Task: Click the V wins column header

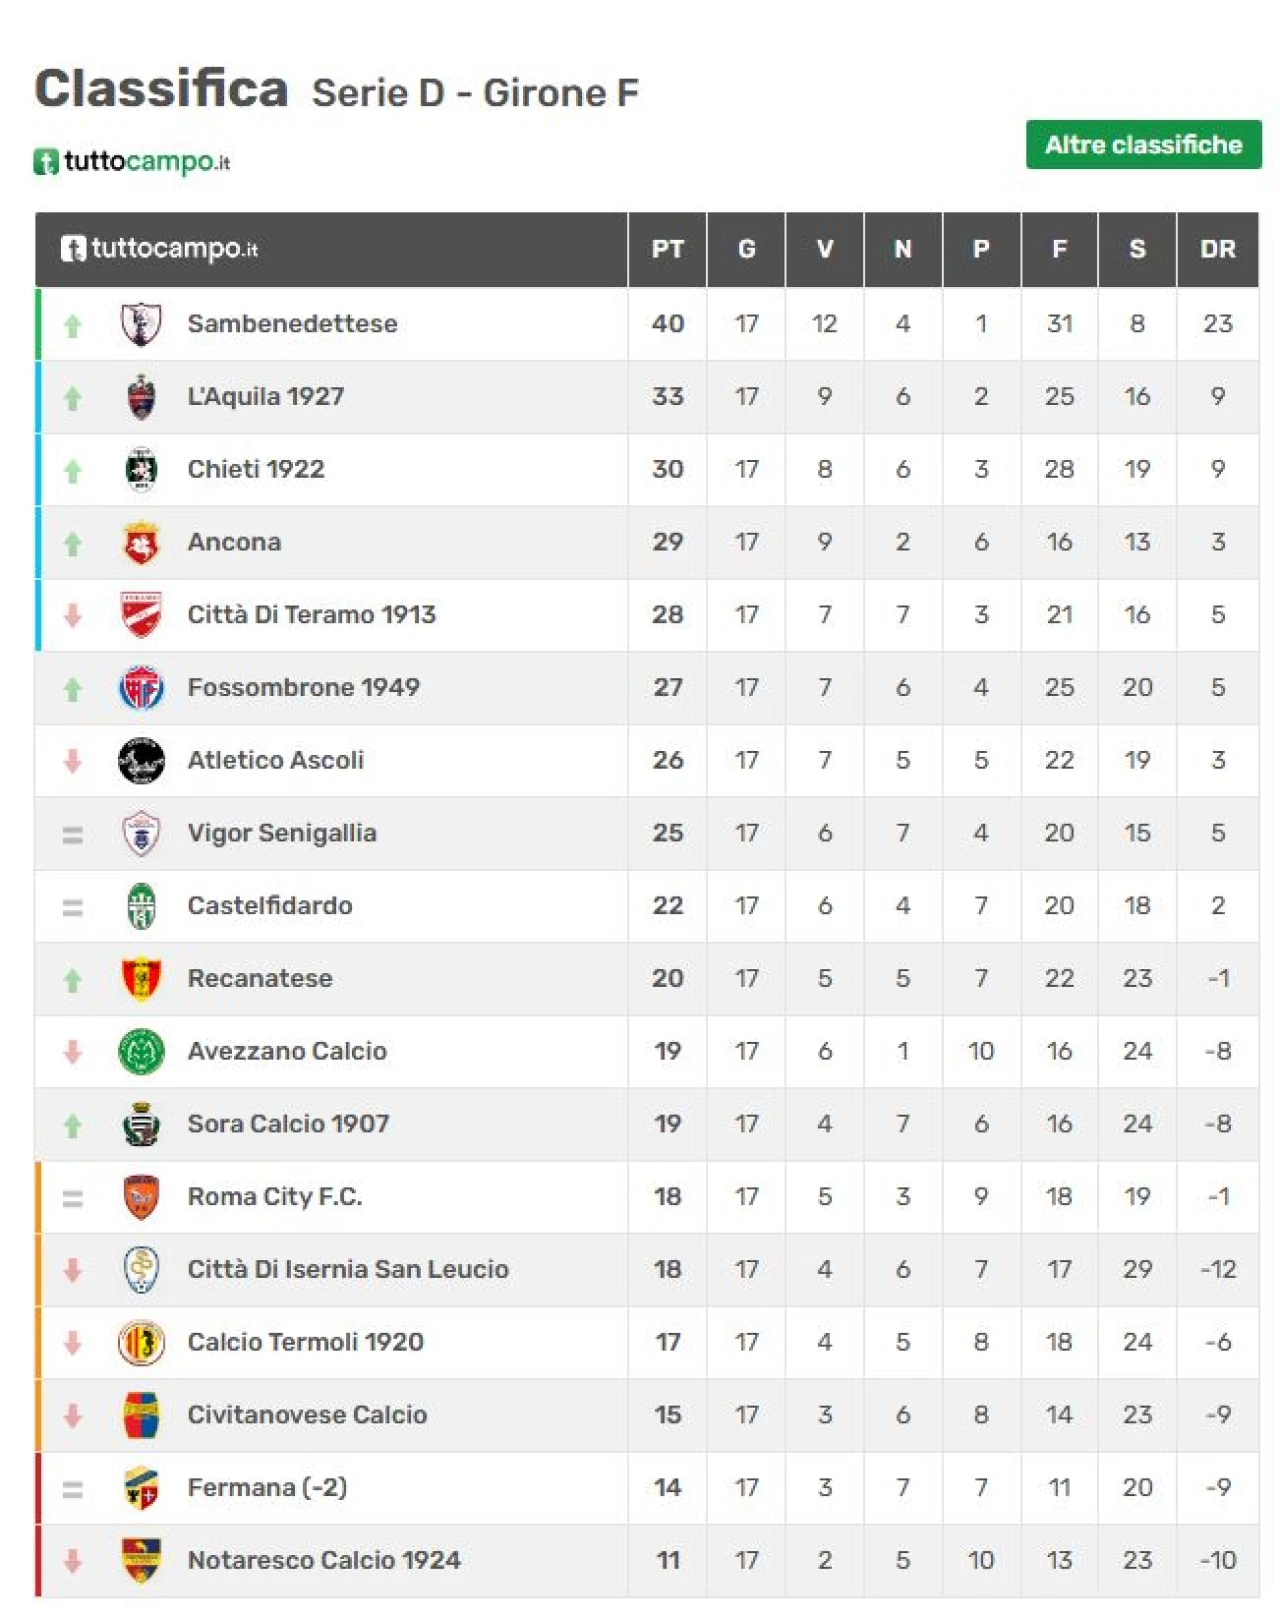Action: pos(824,249)
